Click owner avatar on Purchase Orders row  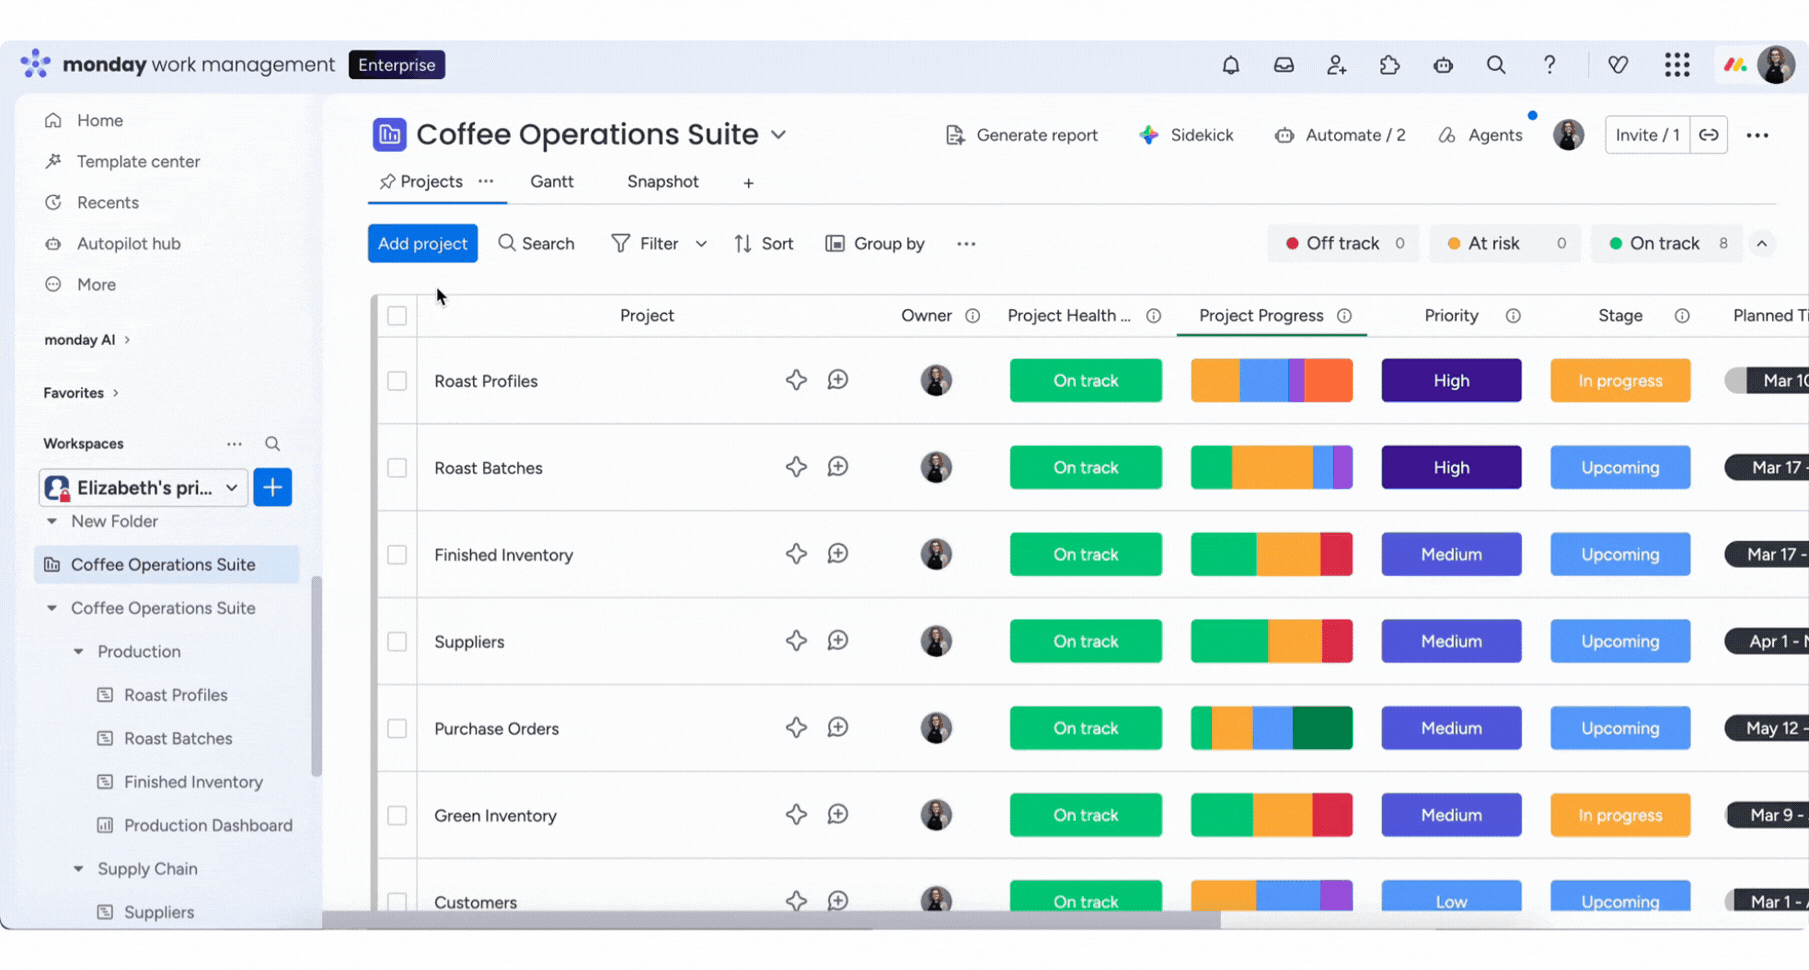coord(936,728)
